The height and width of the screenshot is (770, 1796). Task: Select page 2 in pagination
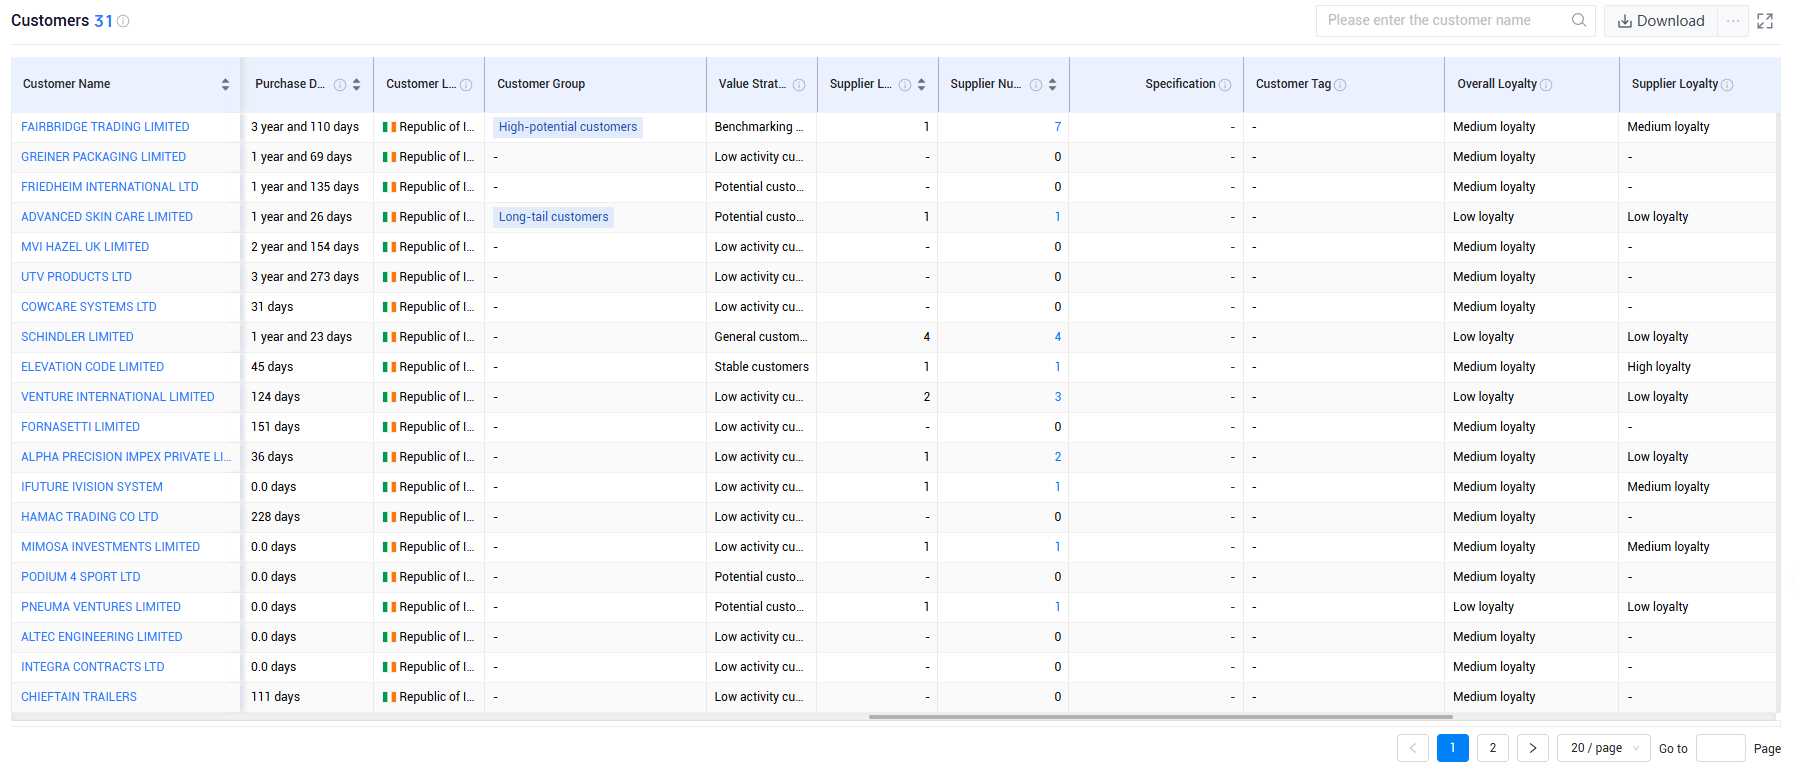coord(1493,748)
